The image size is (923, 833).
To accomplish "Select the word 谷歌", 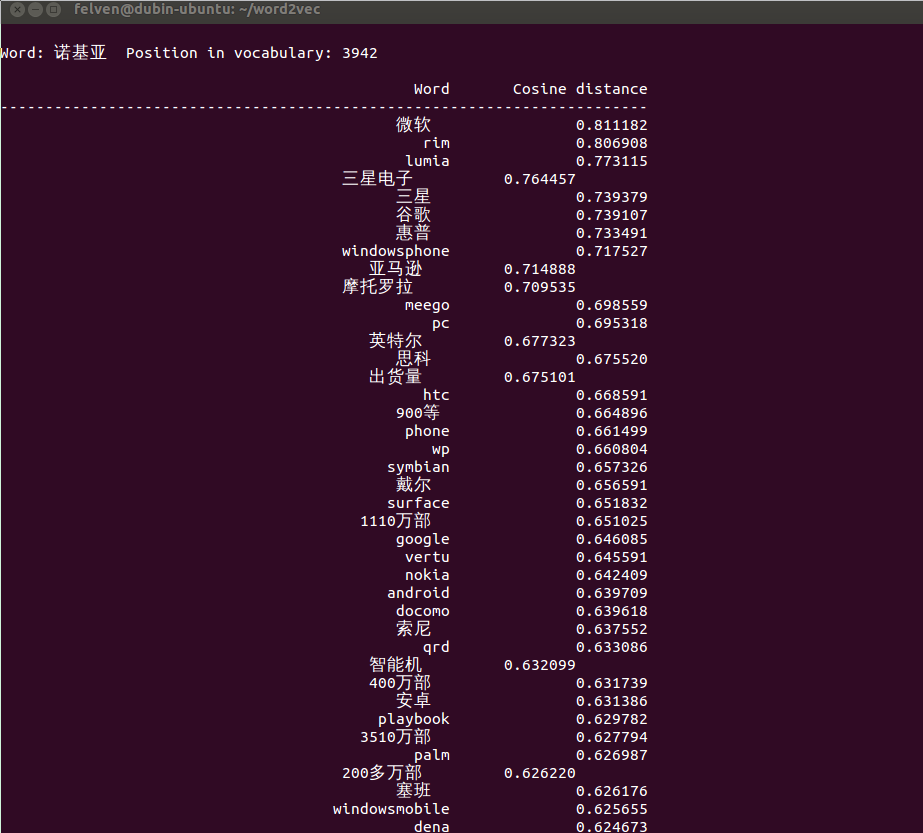I will [413, 214].
